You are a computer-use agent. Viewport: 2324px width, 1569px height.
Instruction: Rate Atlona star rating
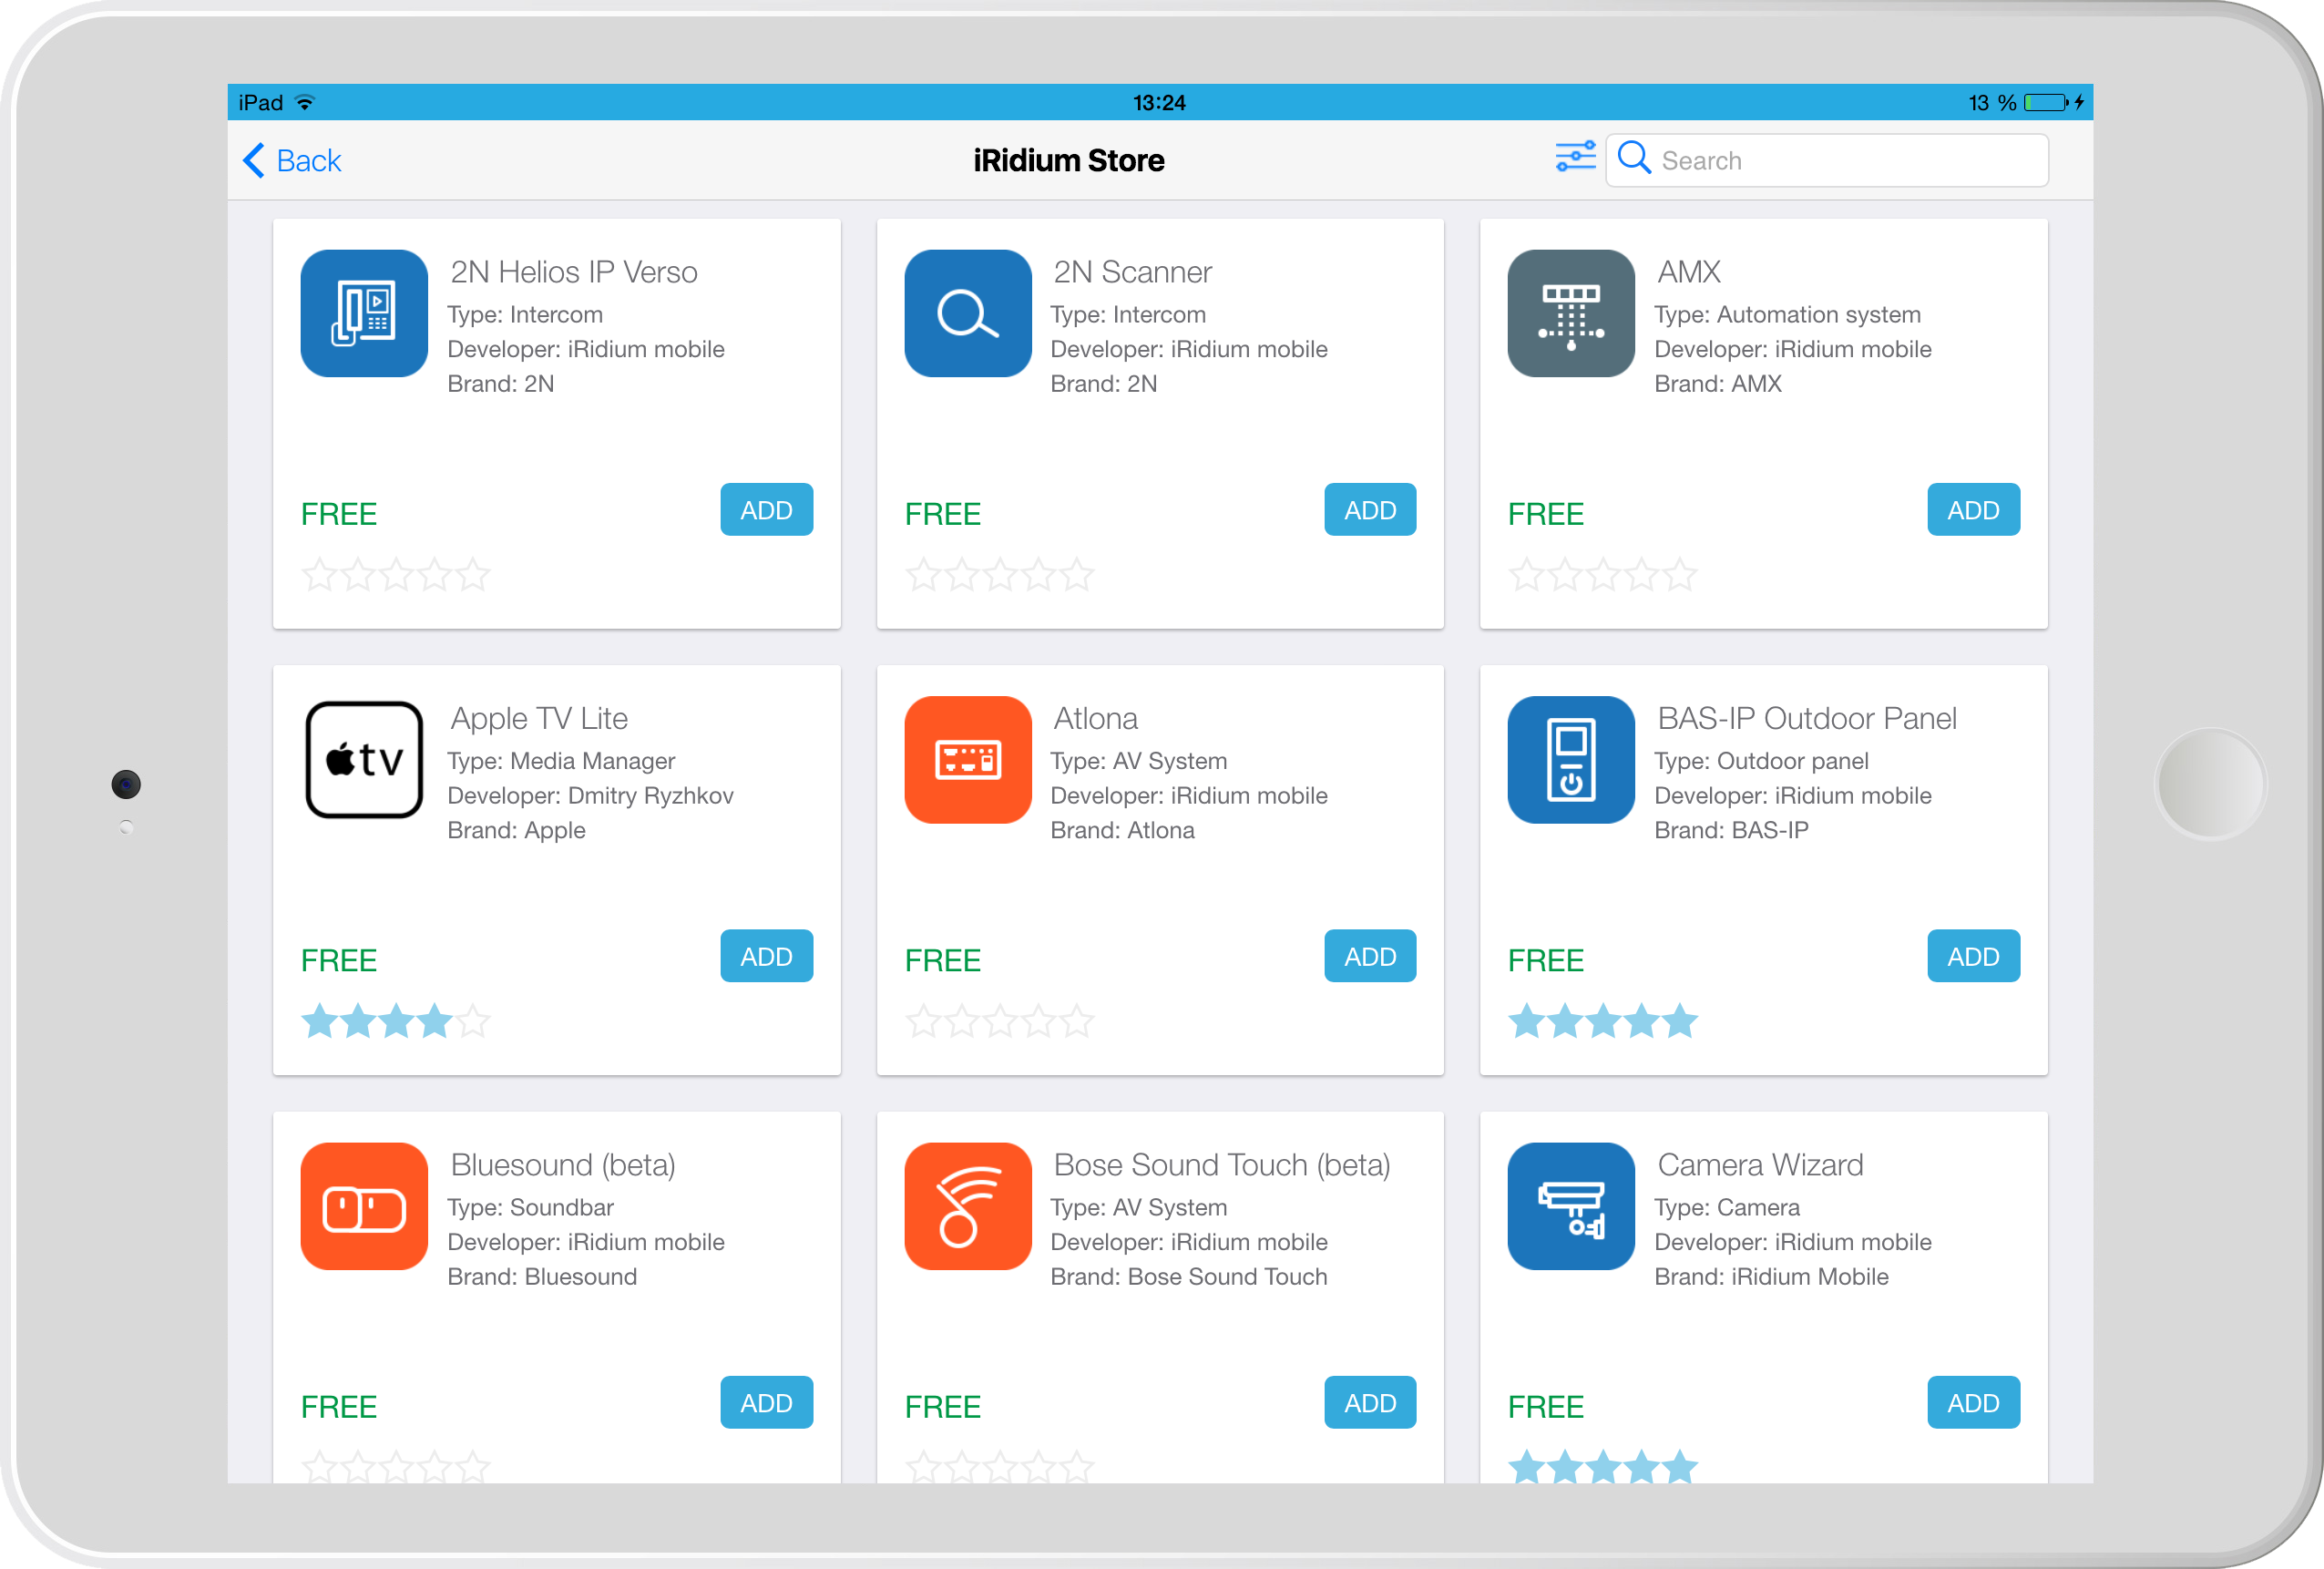[999, 1021]
